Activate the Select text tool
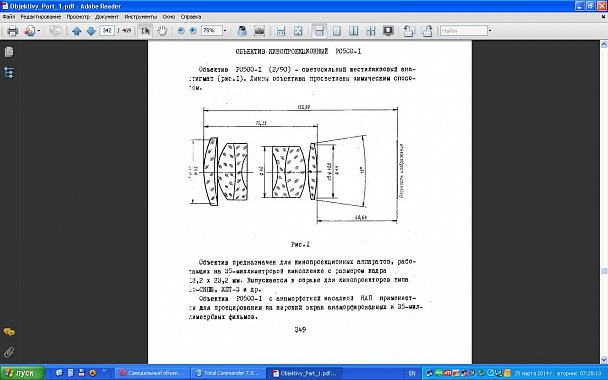 tap(145, 31)
